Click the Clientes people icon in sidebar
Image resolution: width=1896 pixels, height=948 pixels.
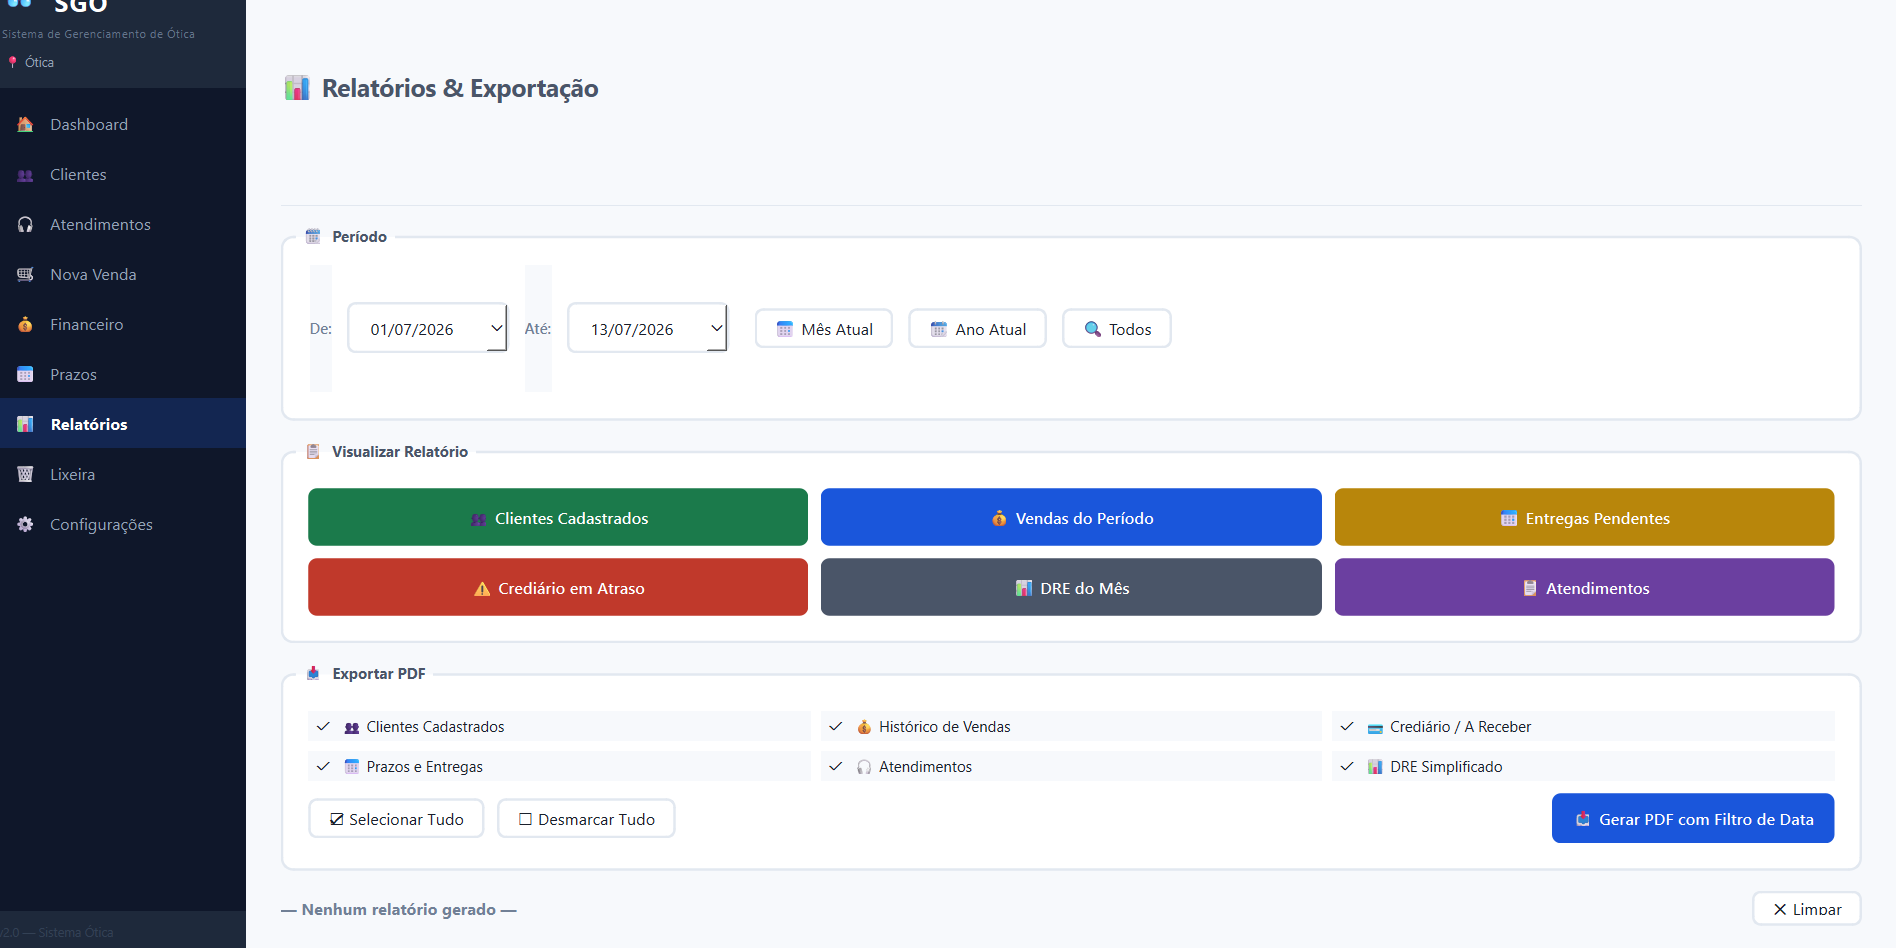[25, 175]
